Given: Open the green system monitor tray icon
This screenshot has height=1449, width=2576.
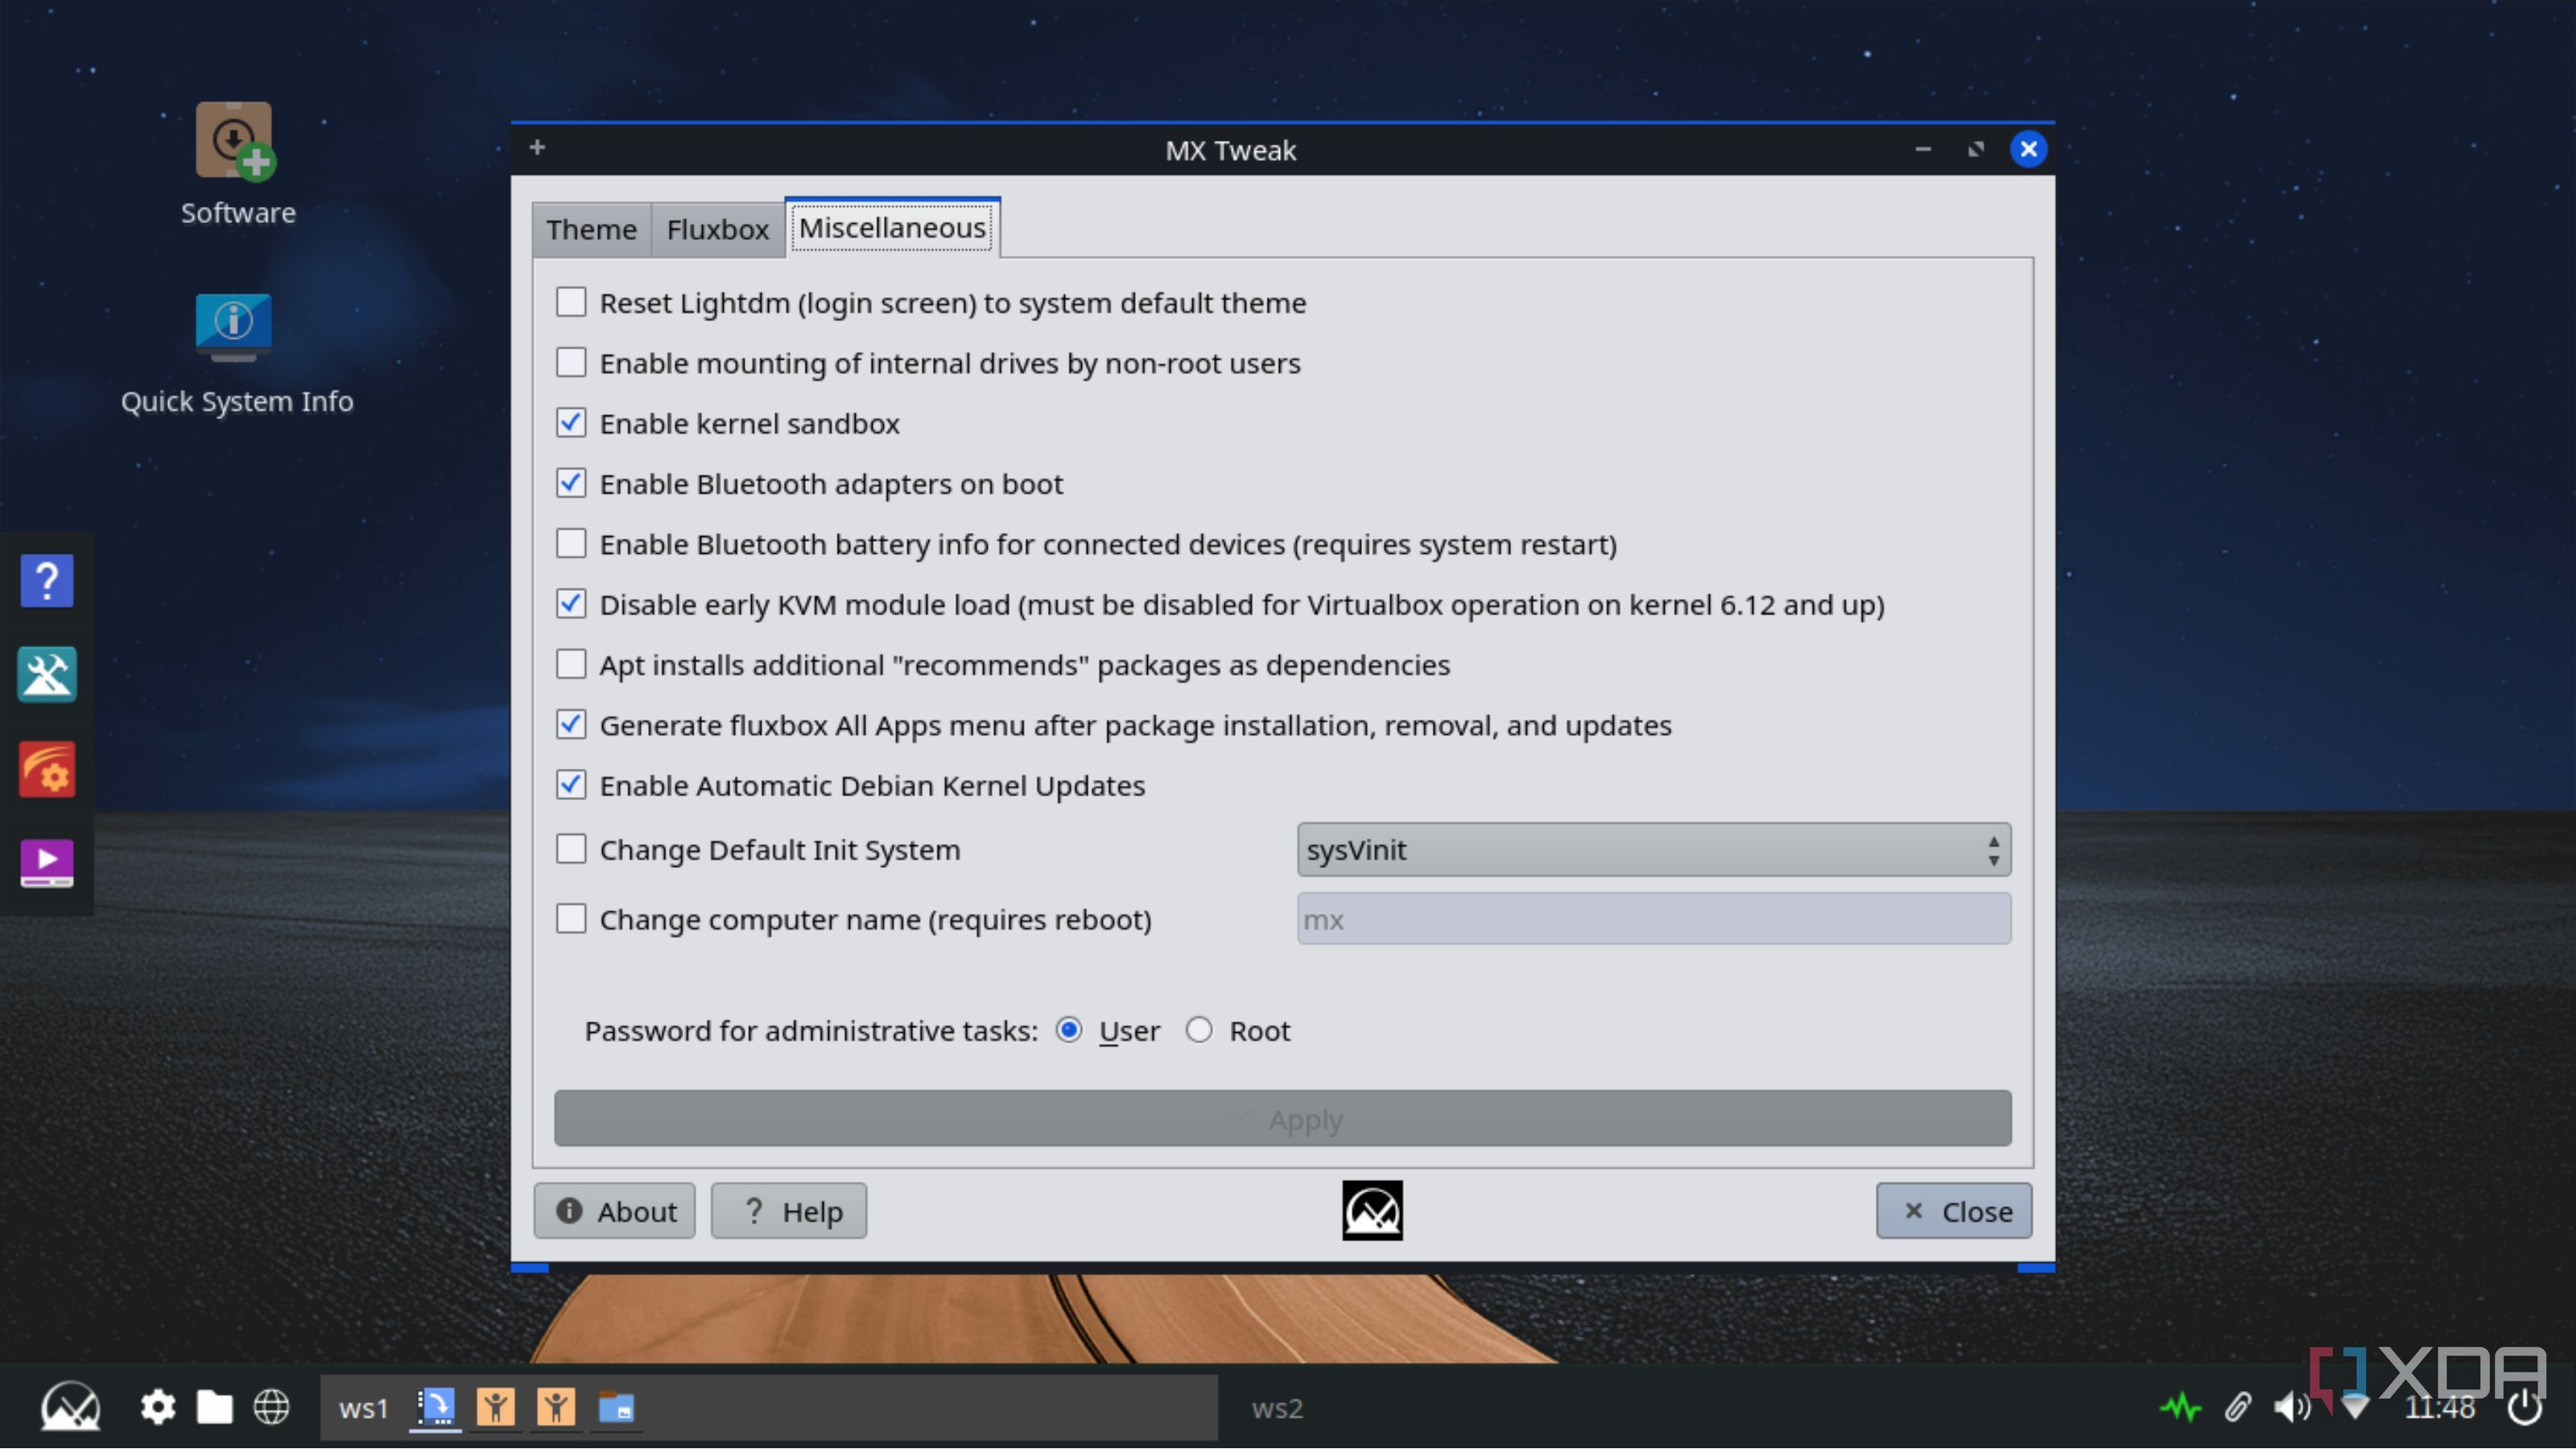Looking at the screenshot, I should point(2181,1408).
